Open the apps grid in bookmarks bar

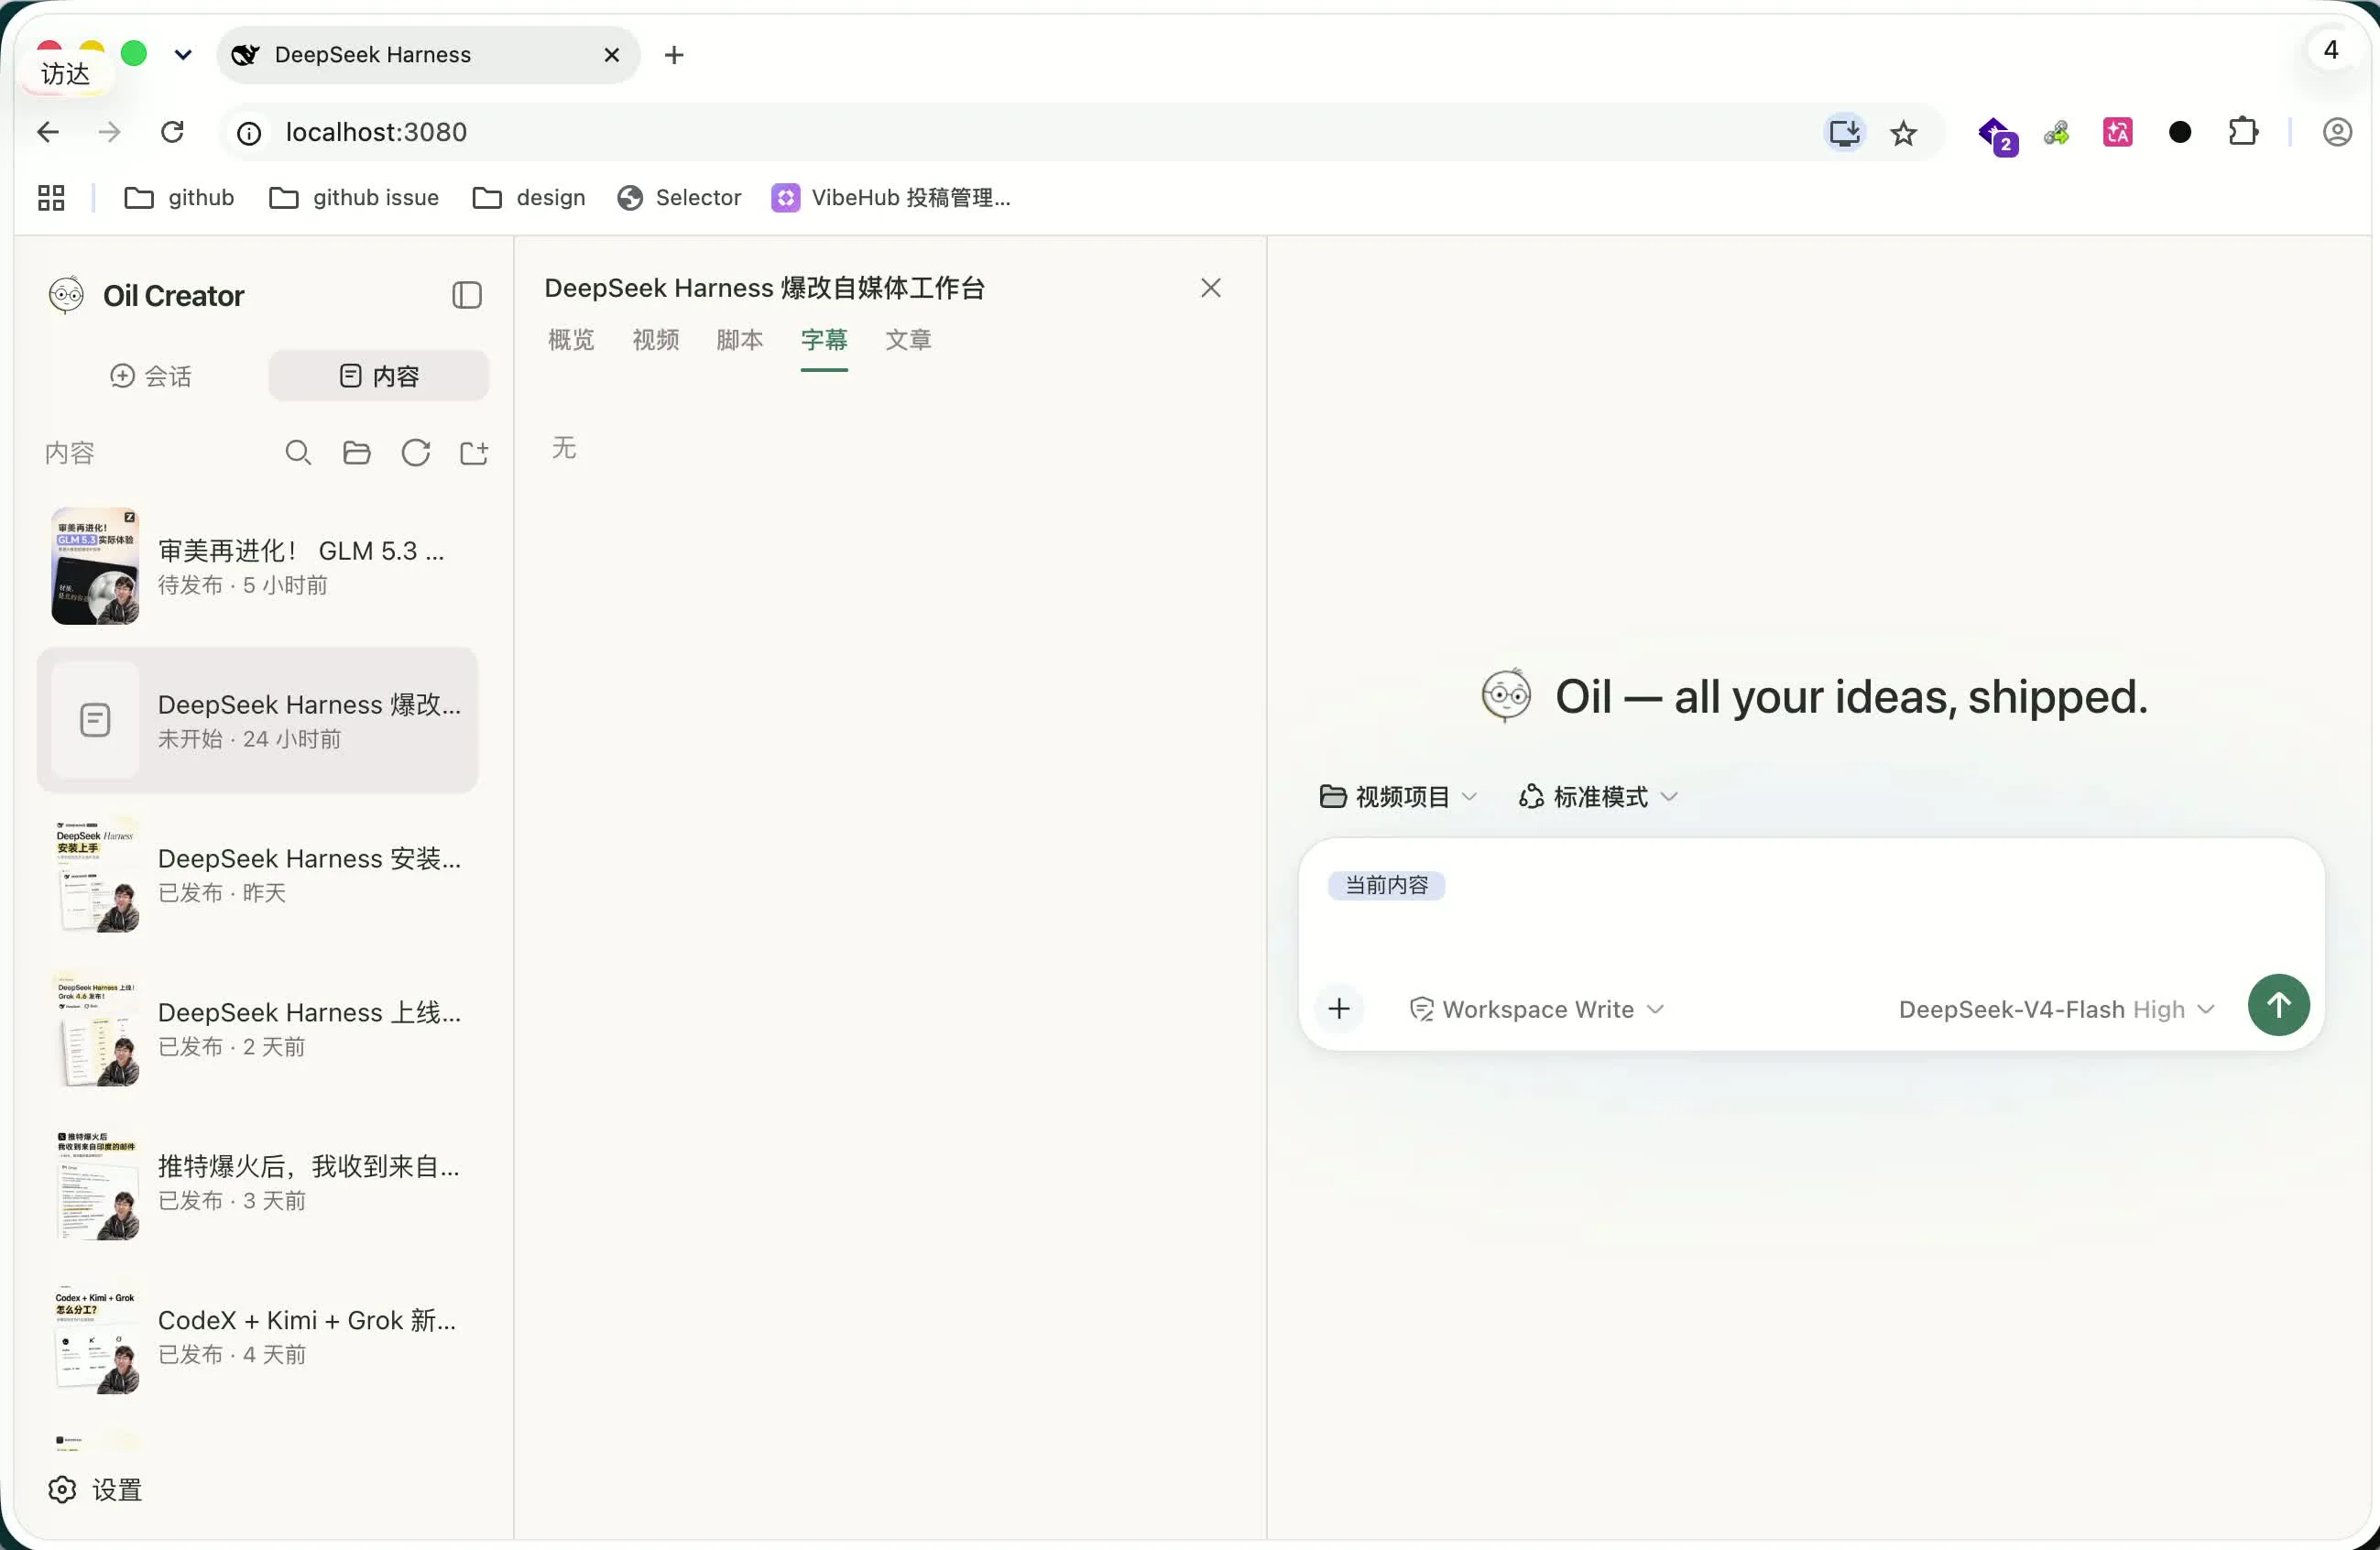[x=51, y=198]
